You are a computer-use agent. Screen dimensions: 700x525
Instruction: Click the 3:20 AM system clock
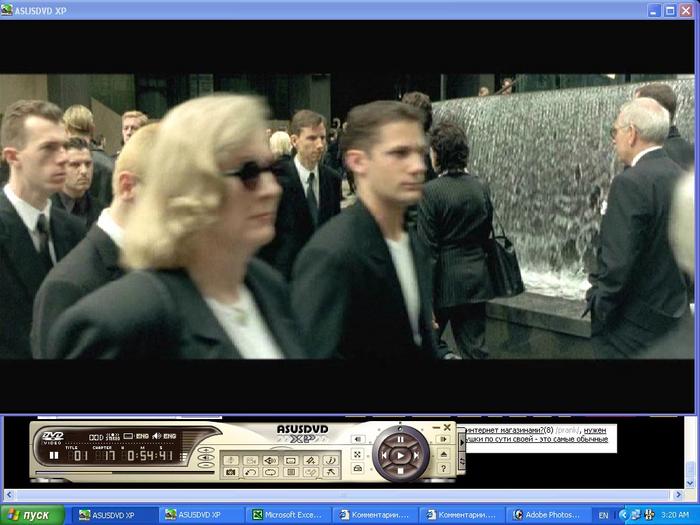click(675, 515)
